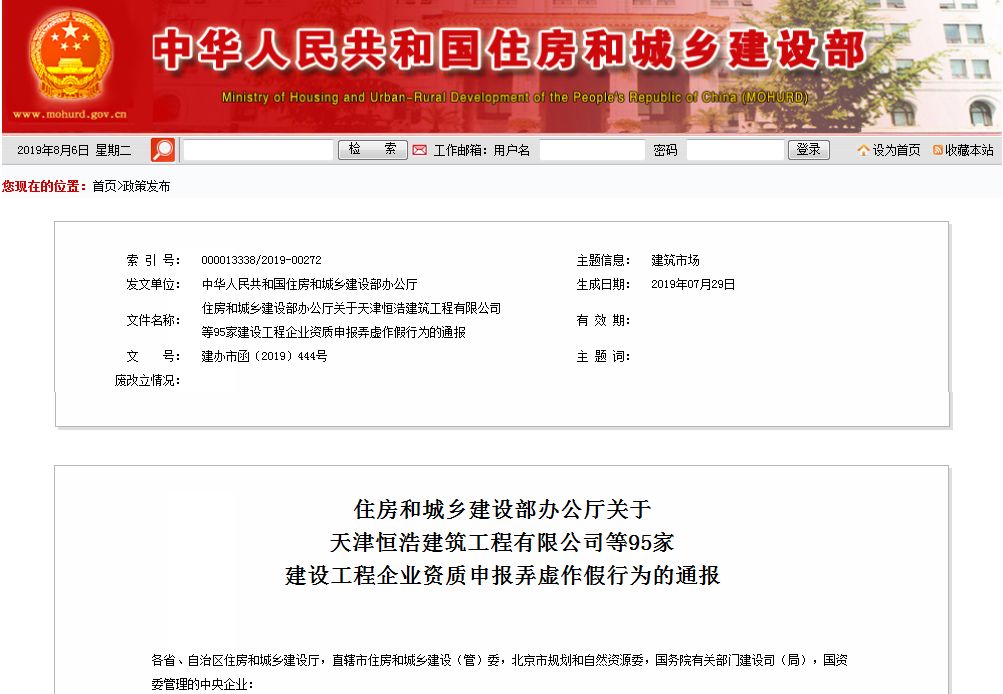The height and width of the screenshot is (694, 1003).
Task: Click the 废改立情况 label
Action: [x=147, y=381]
